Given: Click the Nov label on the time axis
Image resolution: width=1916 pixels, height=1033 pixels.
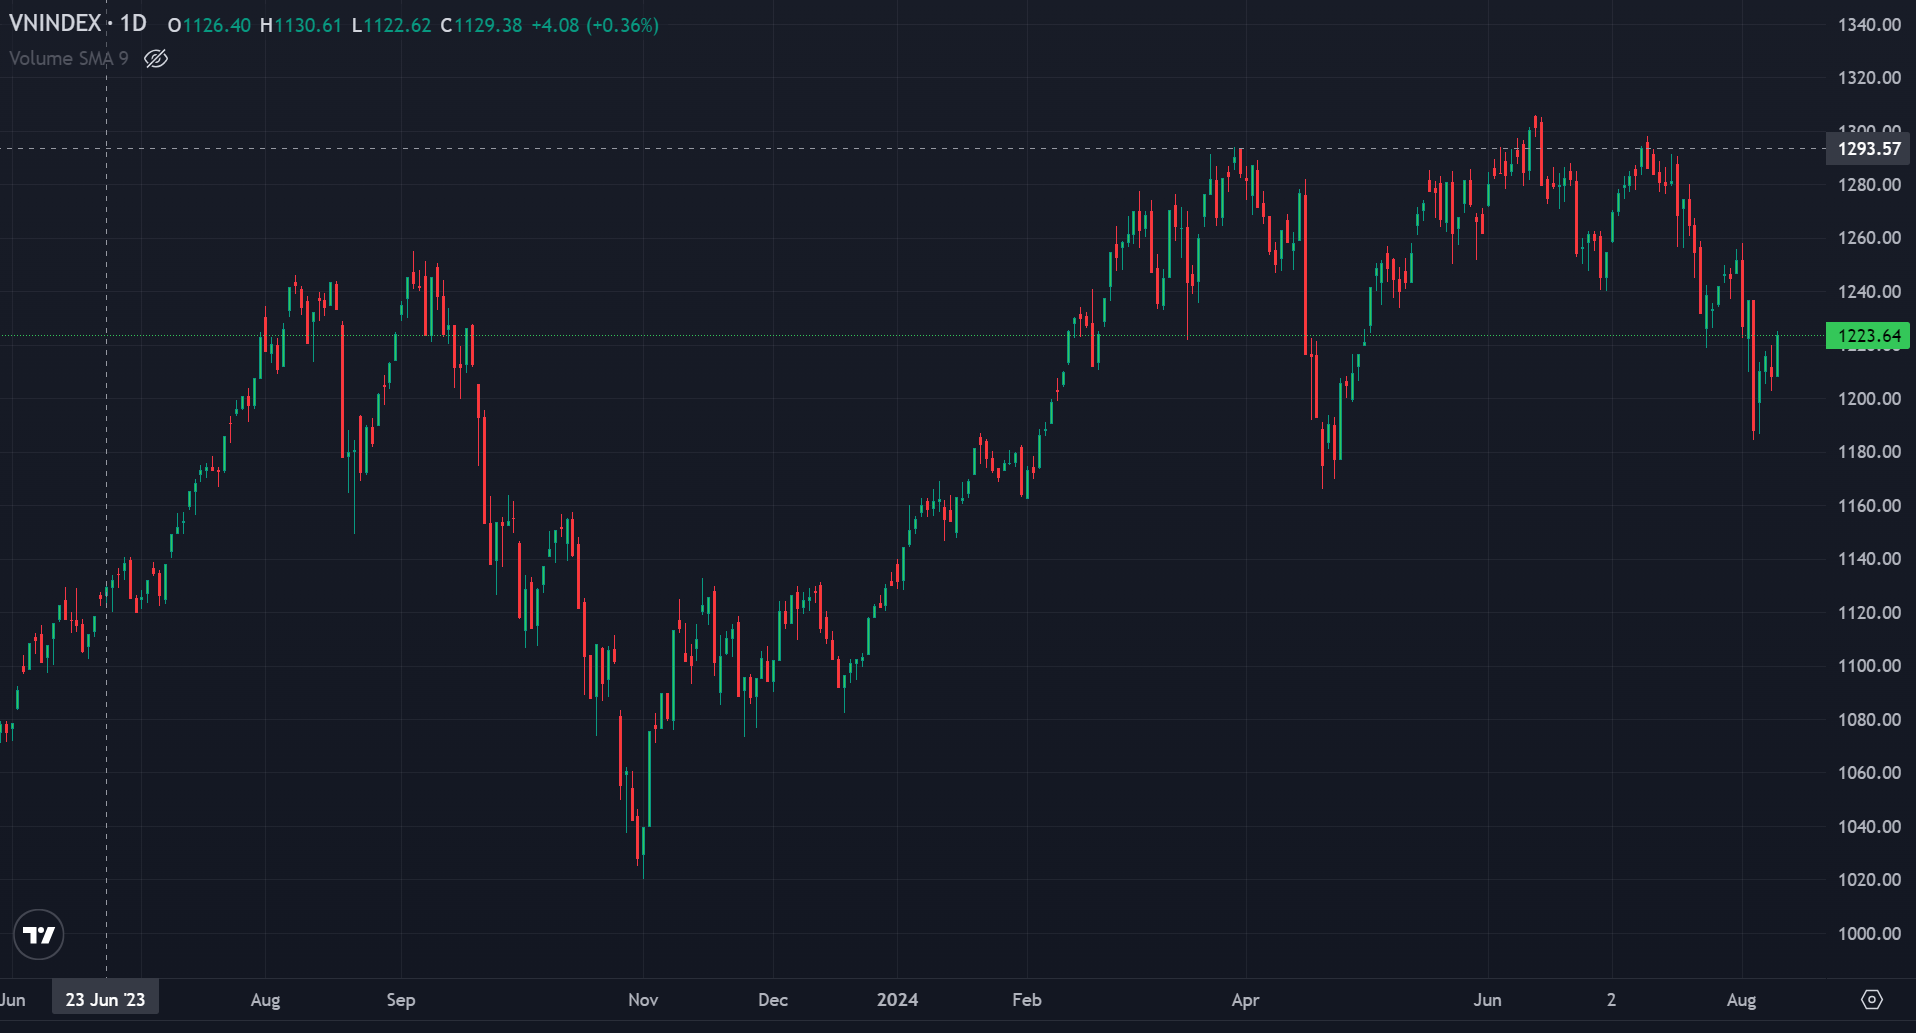Looking at the screenshot, I should click(643, 1000).
